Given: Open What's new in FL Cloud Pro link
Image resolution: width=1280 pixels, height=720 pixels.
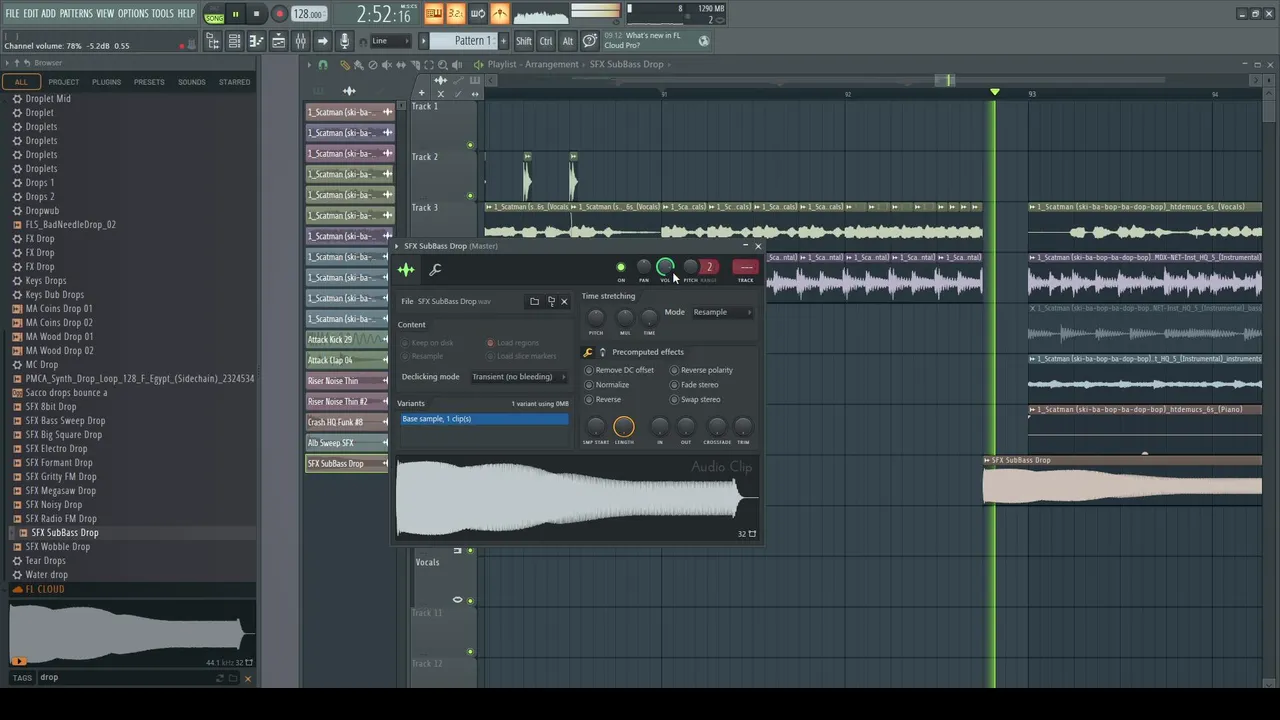Looking at the screenshot, I should click(x=655, y=40).
